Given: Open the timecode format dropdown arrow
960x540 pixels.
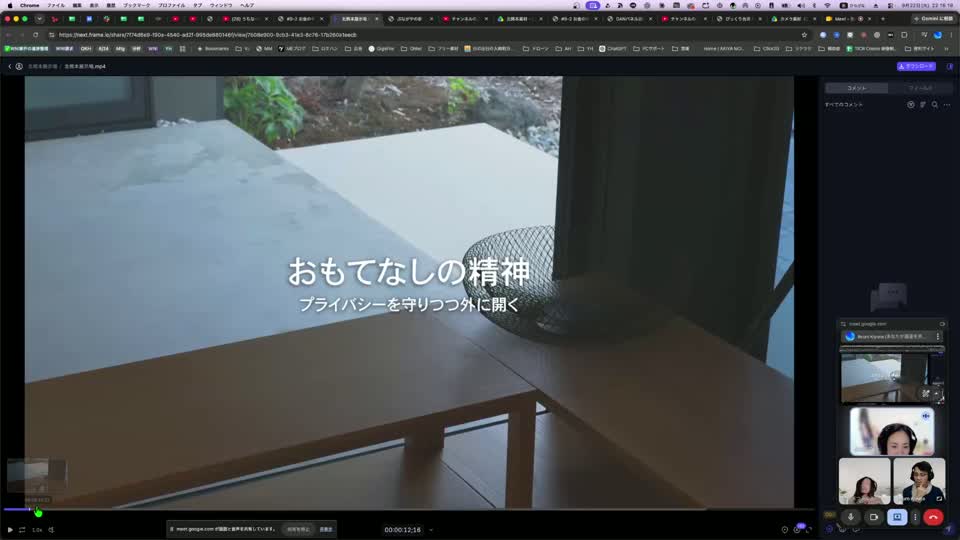Looking at the screenshot, I should pyautogui.click(x=431, y=530).
